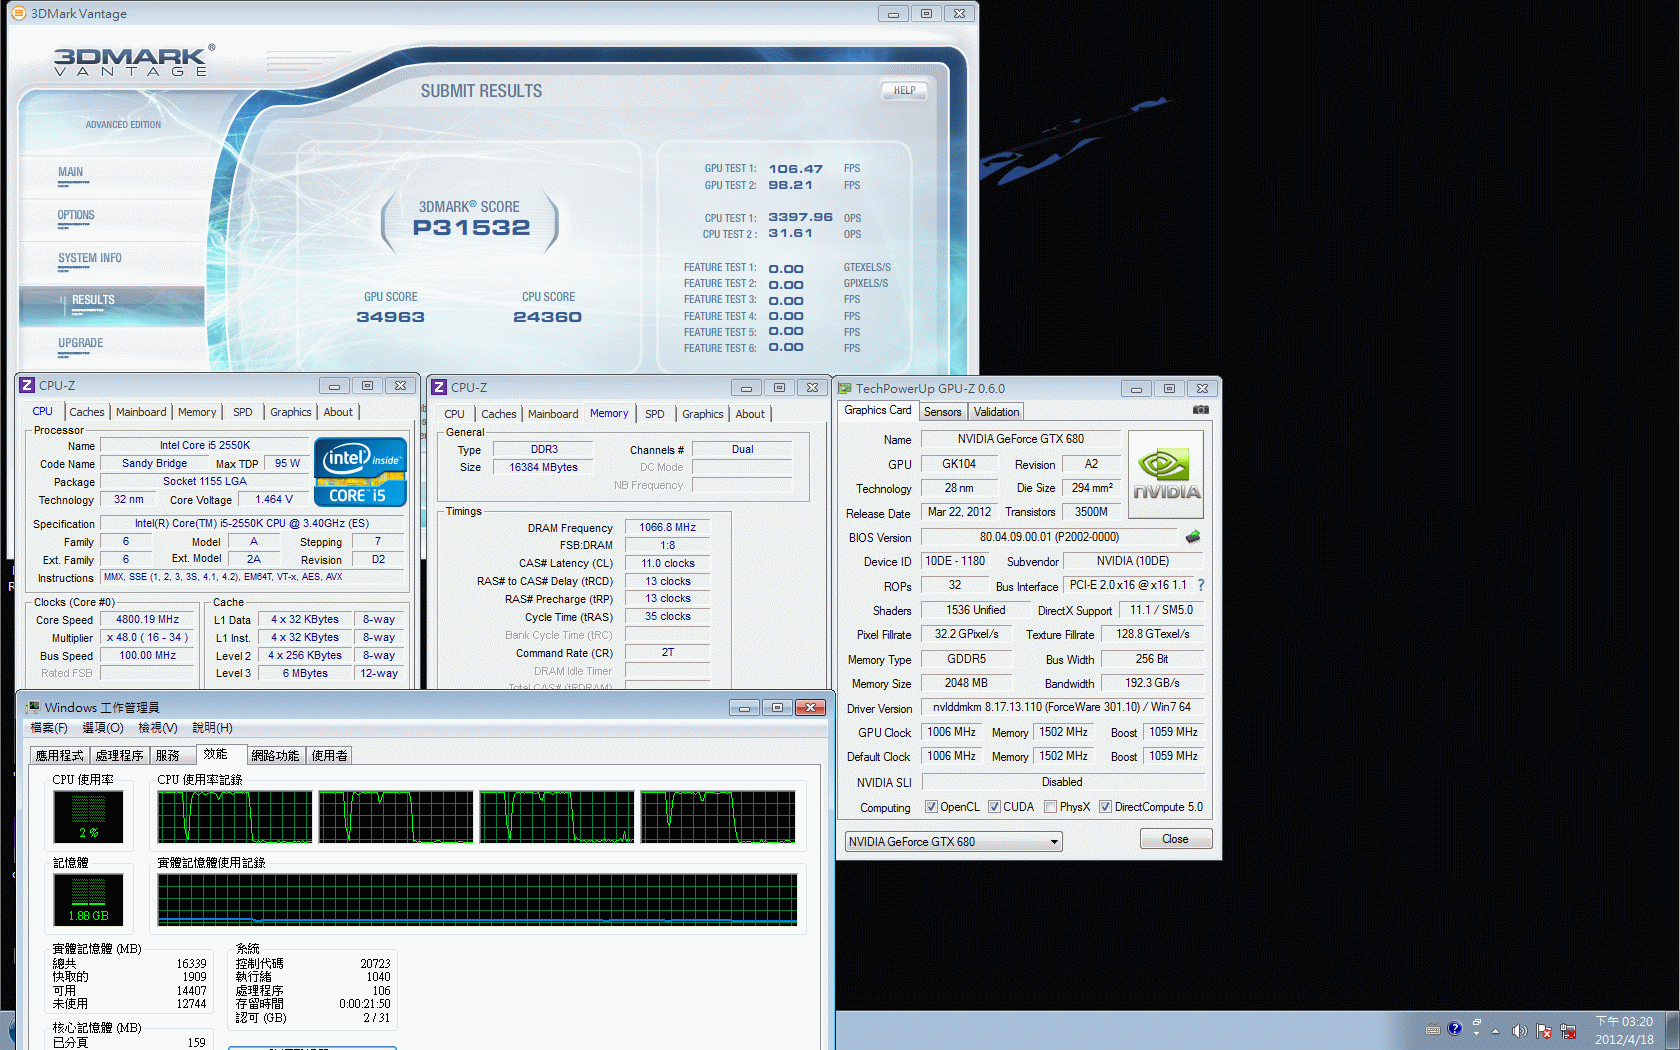
Task: Click the network disconnected tray icon
Action: [1568, 1031]
